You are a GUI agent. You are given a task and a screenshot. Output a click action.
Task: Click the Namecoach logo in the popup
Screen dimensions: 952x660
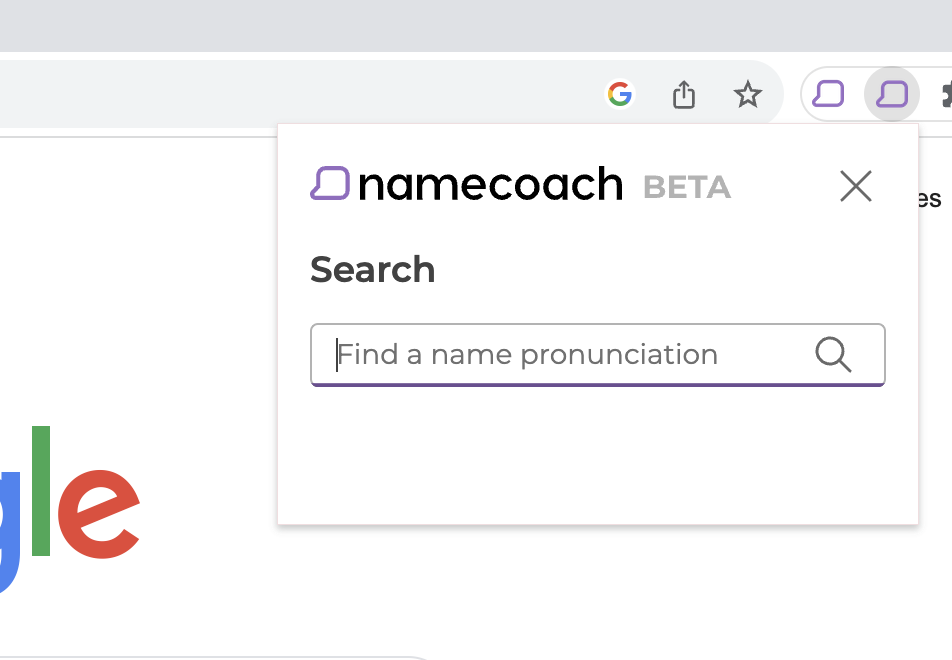tap(466, 183)
